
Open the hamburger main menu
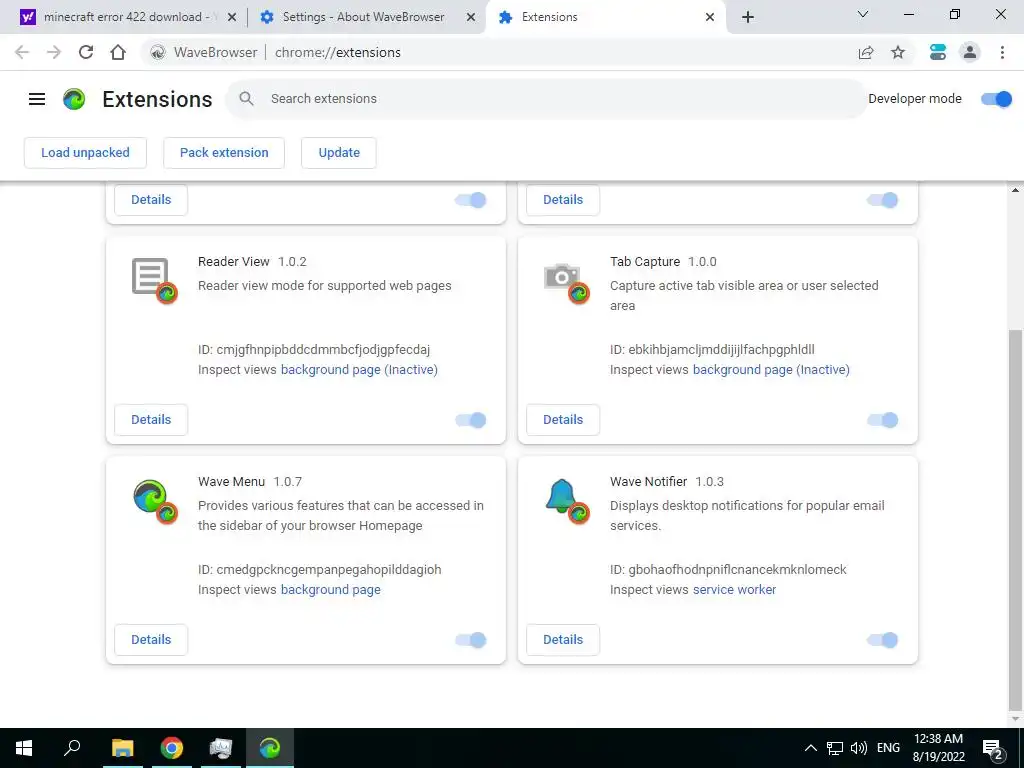(x=37, y=99)
